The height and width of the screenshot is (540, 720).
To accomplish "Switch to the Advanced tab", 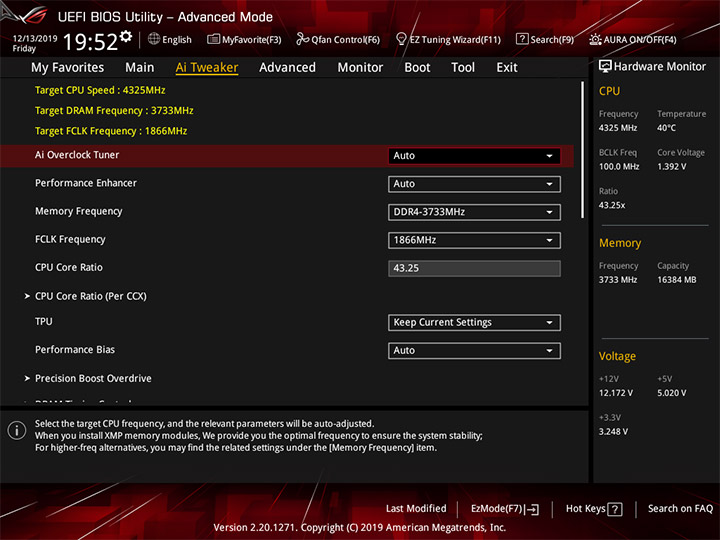I will 287,68.
